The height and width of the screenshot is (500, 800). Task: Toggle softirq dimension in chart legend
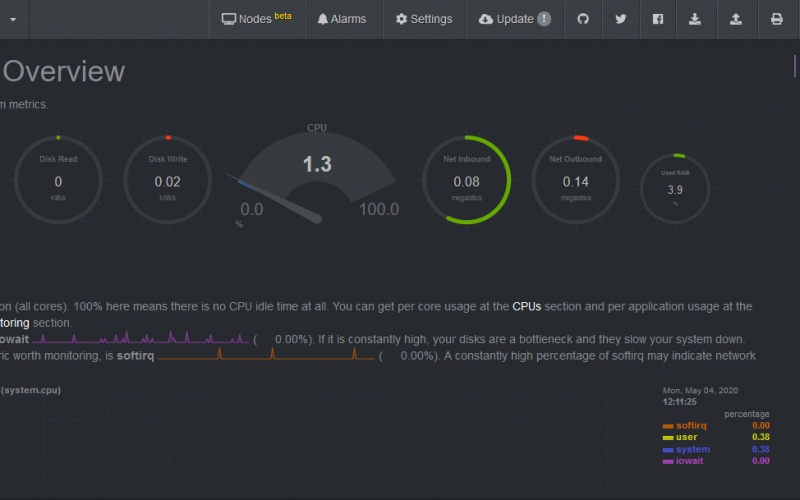692,425
